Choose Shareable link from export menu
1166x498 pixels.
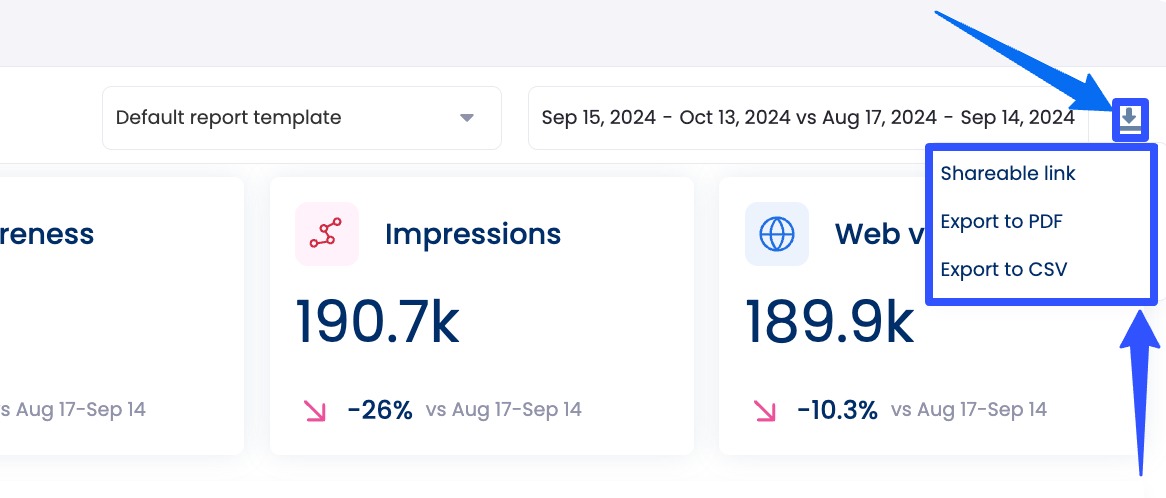coord(1008,174)
